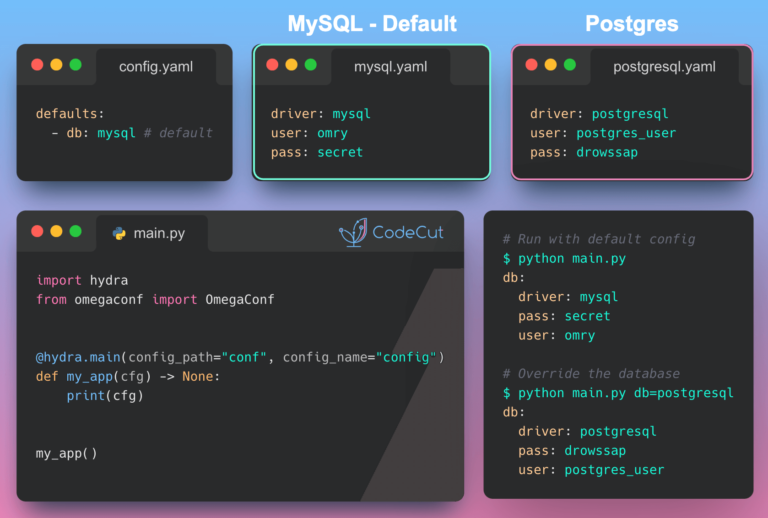
Task: Maximize main.py window with green dot
Action: pyautogui.click(x=75, y=231)
